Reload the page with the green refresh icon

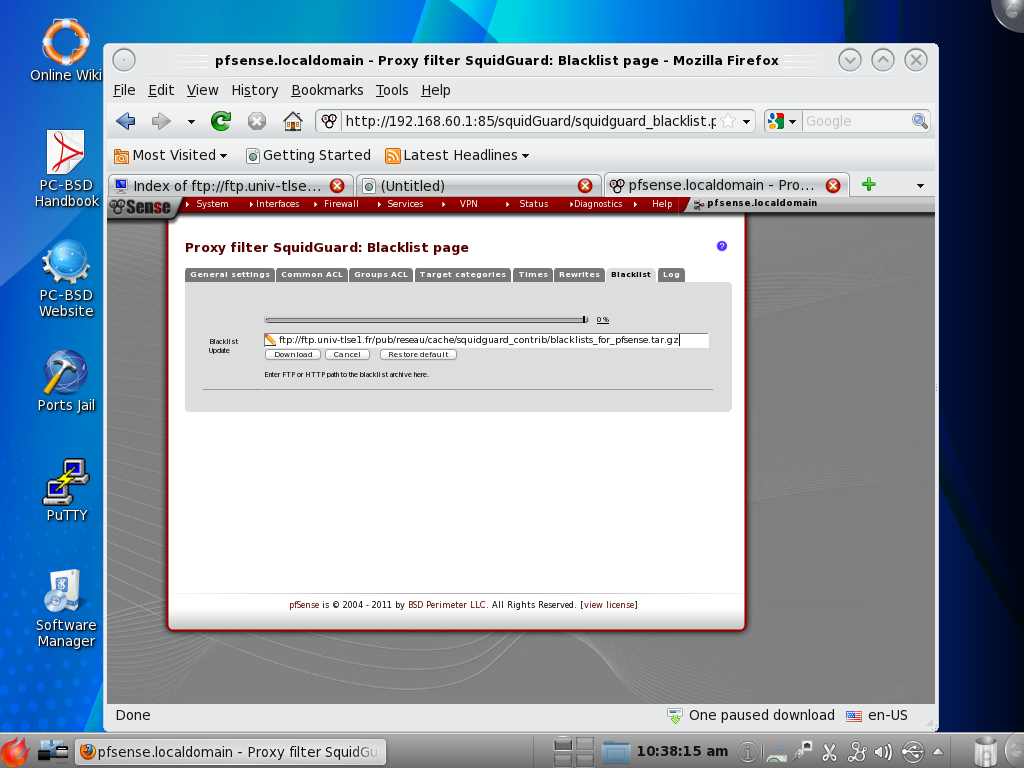tap(221, 121)
